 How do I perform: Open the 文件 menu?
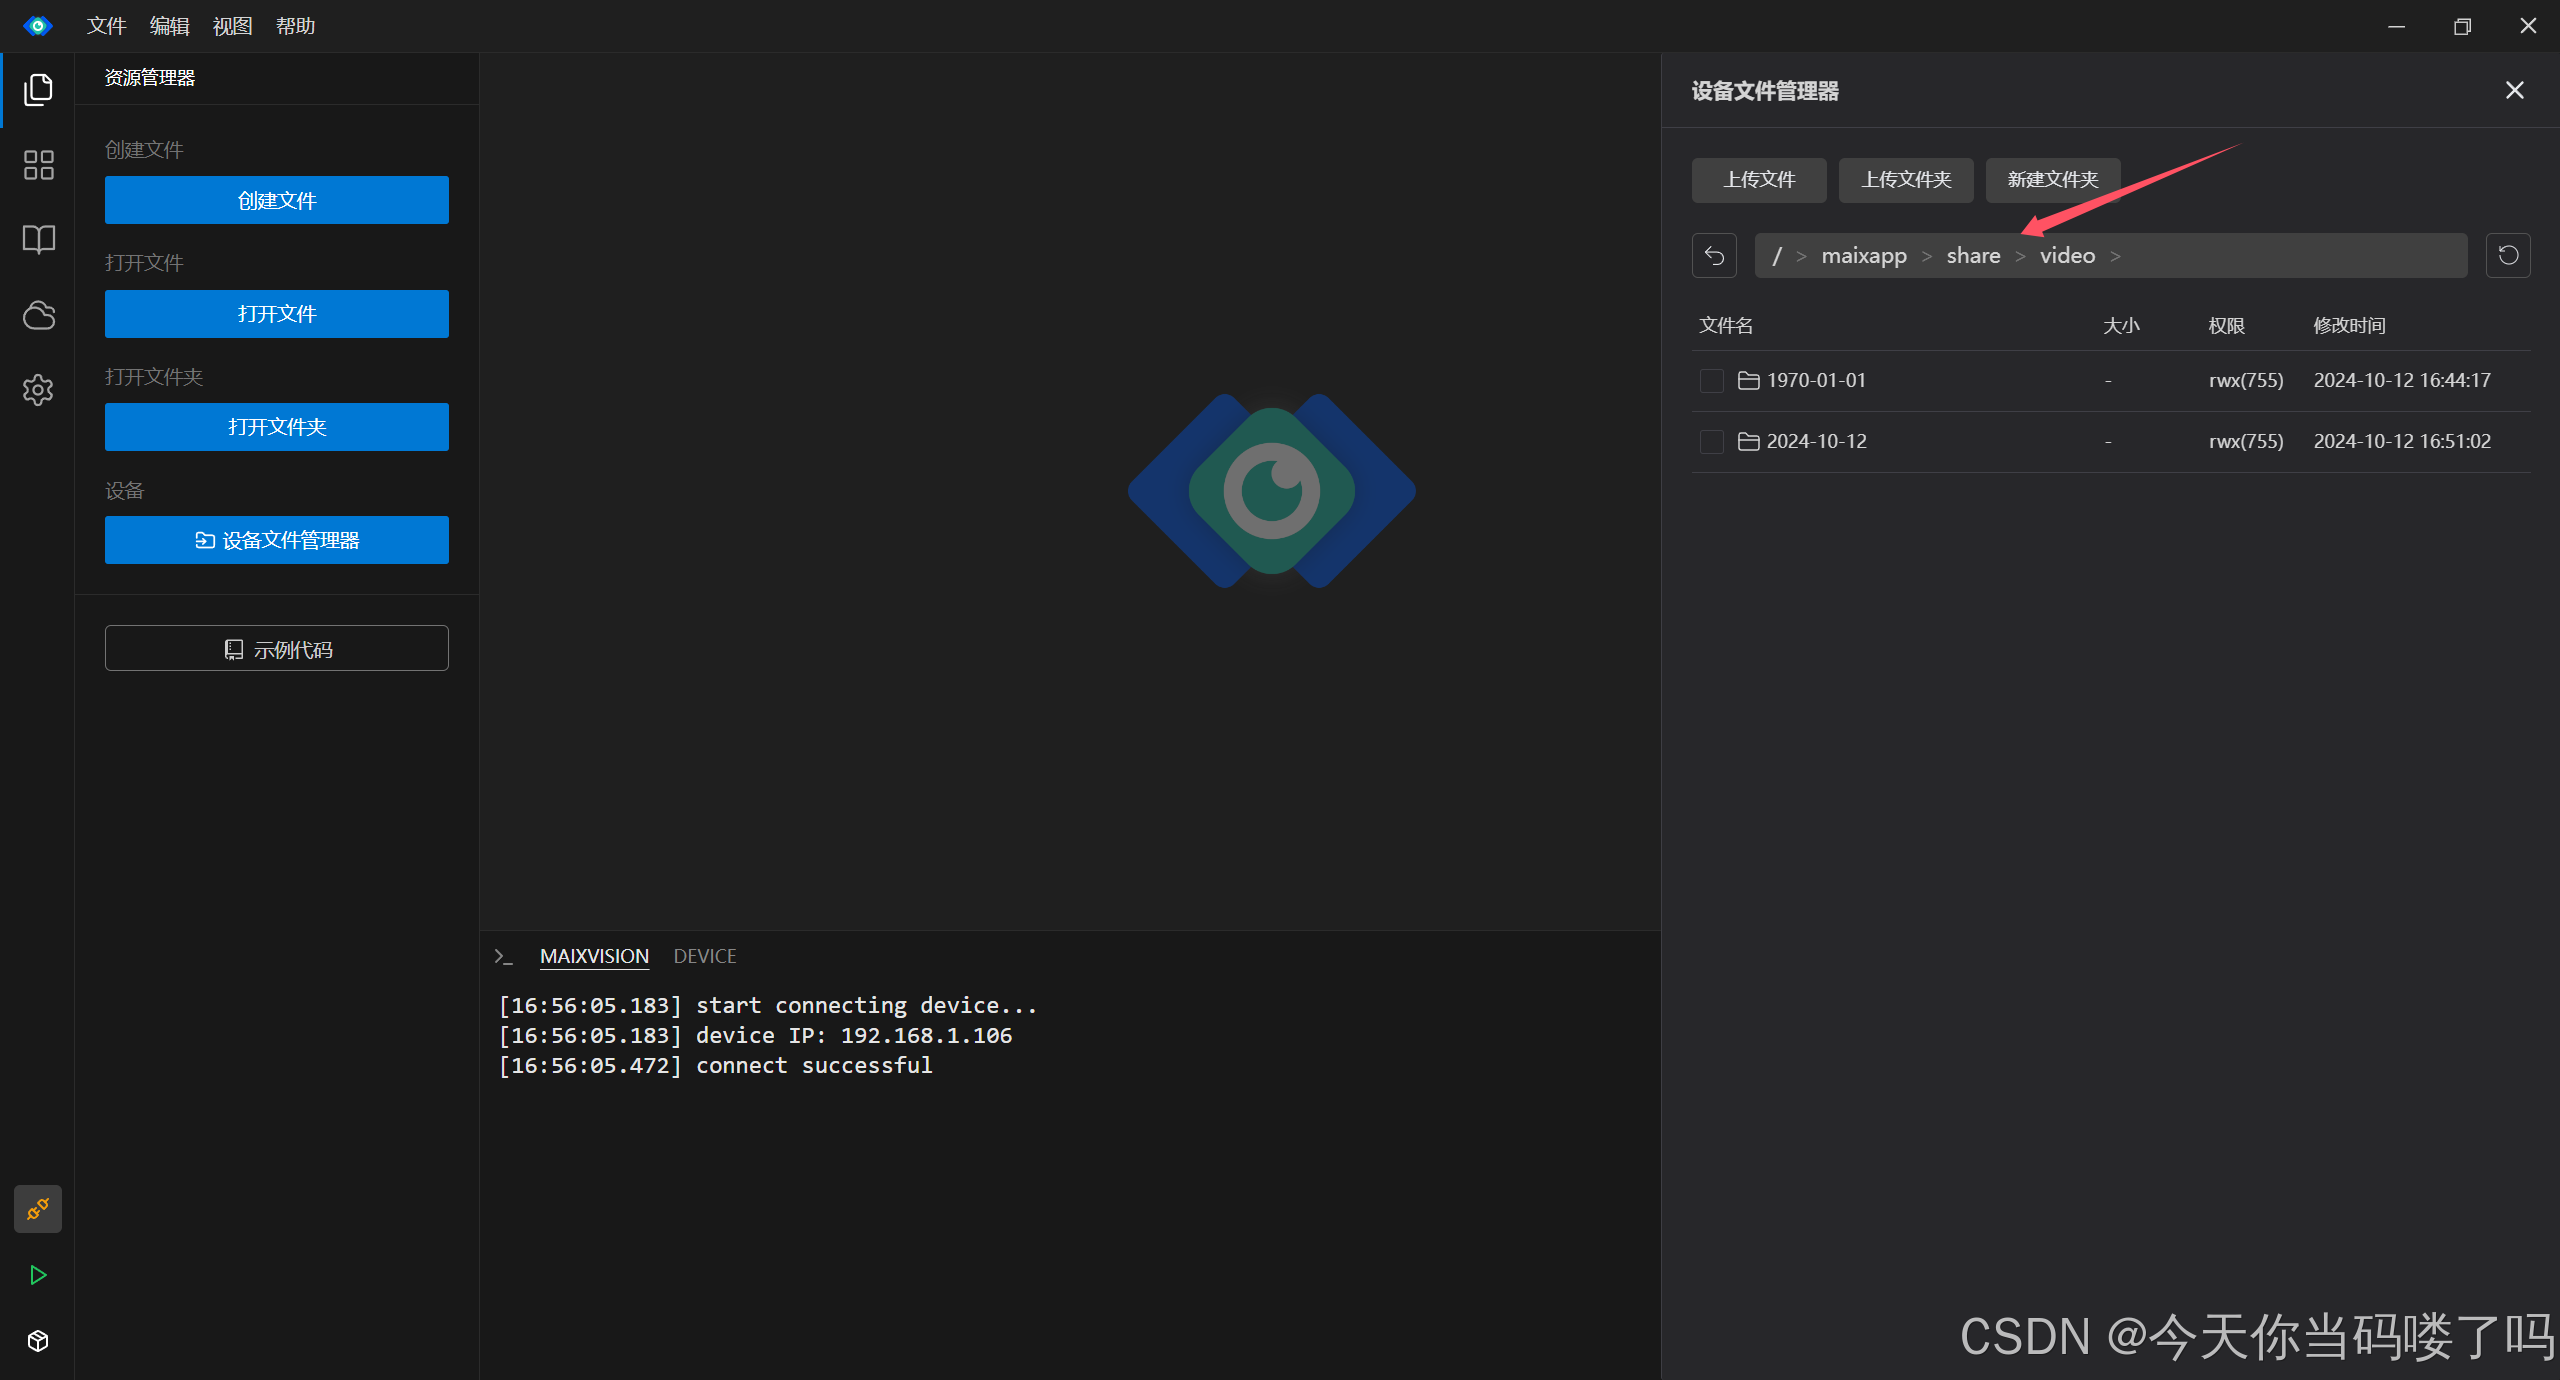[x=106, y=26]
